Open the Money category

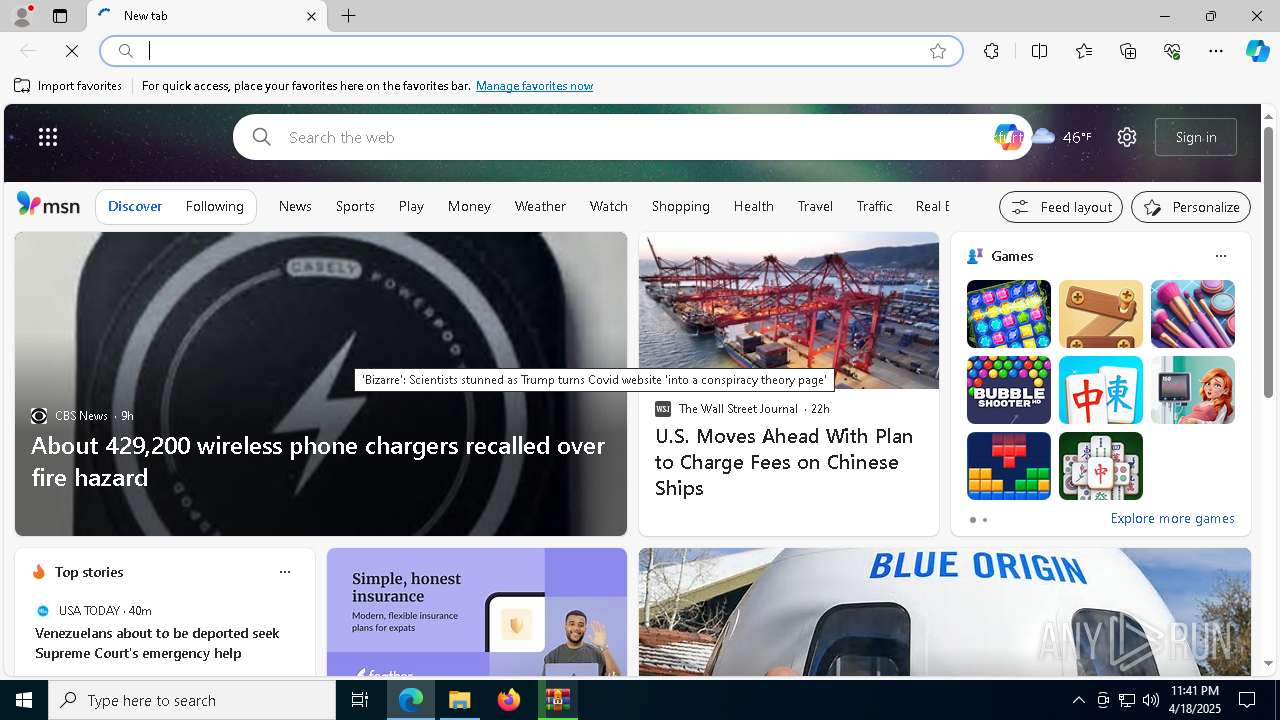(x=469, y=206)
